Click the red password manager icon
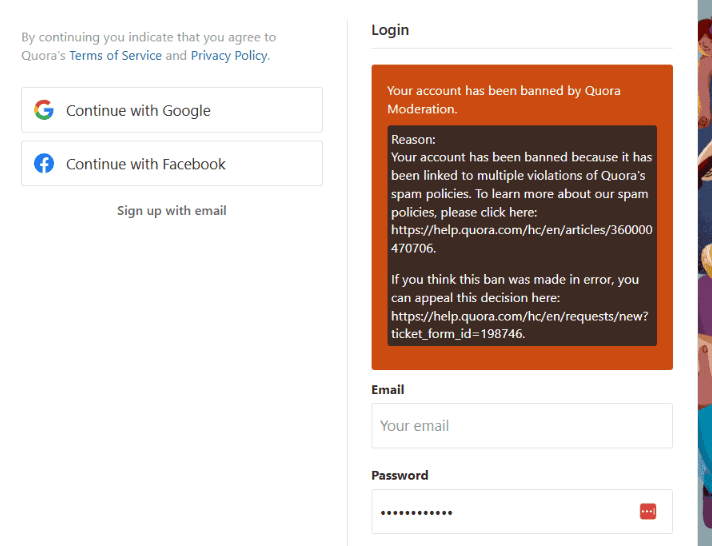Image resolution: width=712 pixels, height=546 pixels. click(648, 511)
